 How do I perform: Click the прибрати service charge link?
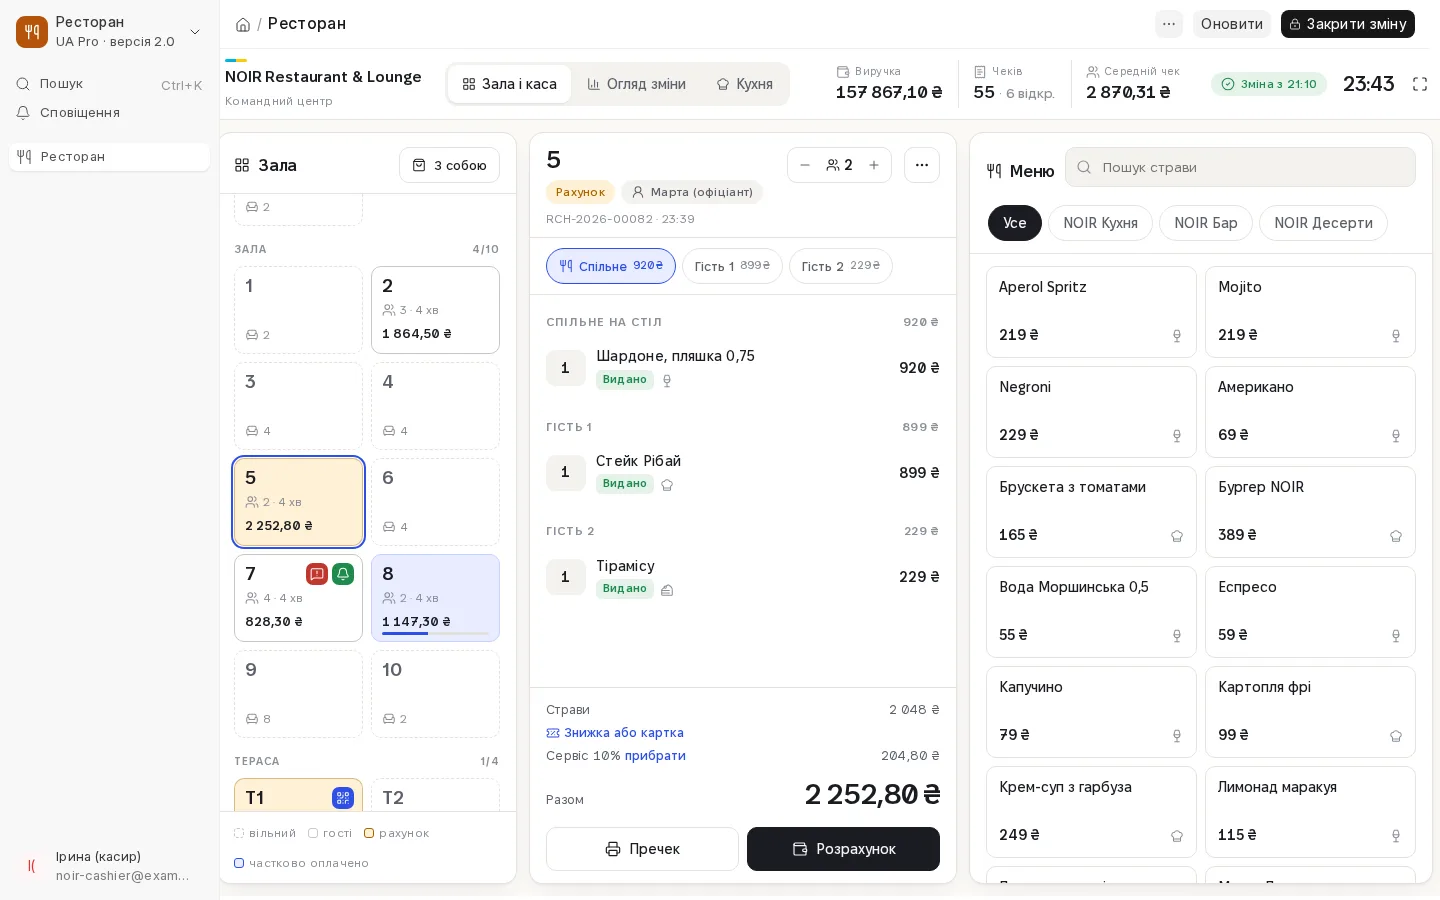tap(655, 756)
